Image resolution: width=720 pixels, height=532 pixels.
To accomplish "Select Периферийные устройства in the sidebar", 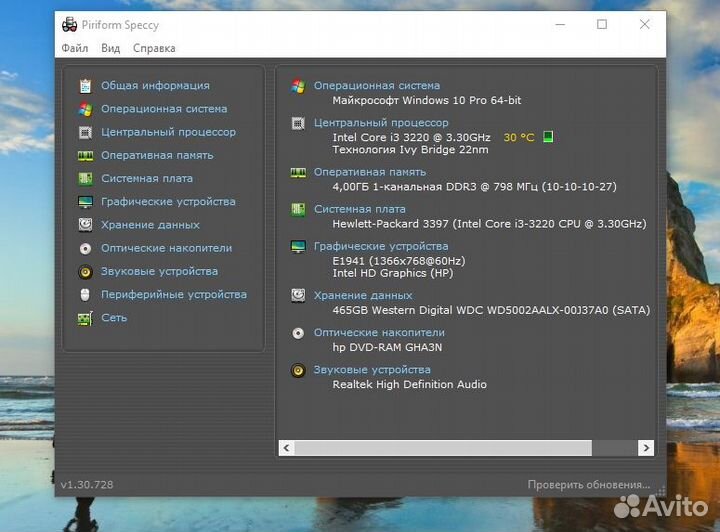I will pyautogui.click(x=174, y=295).
